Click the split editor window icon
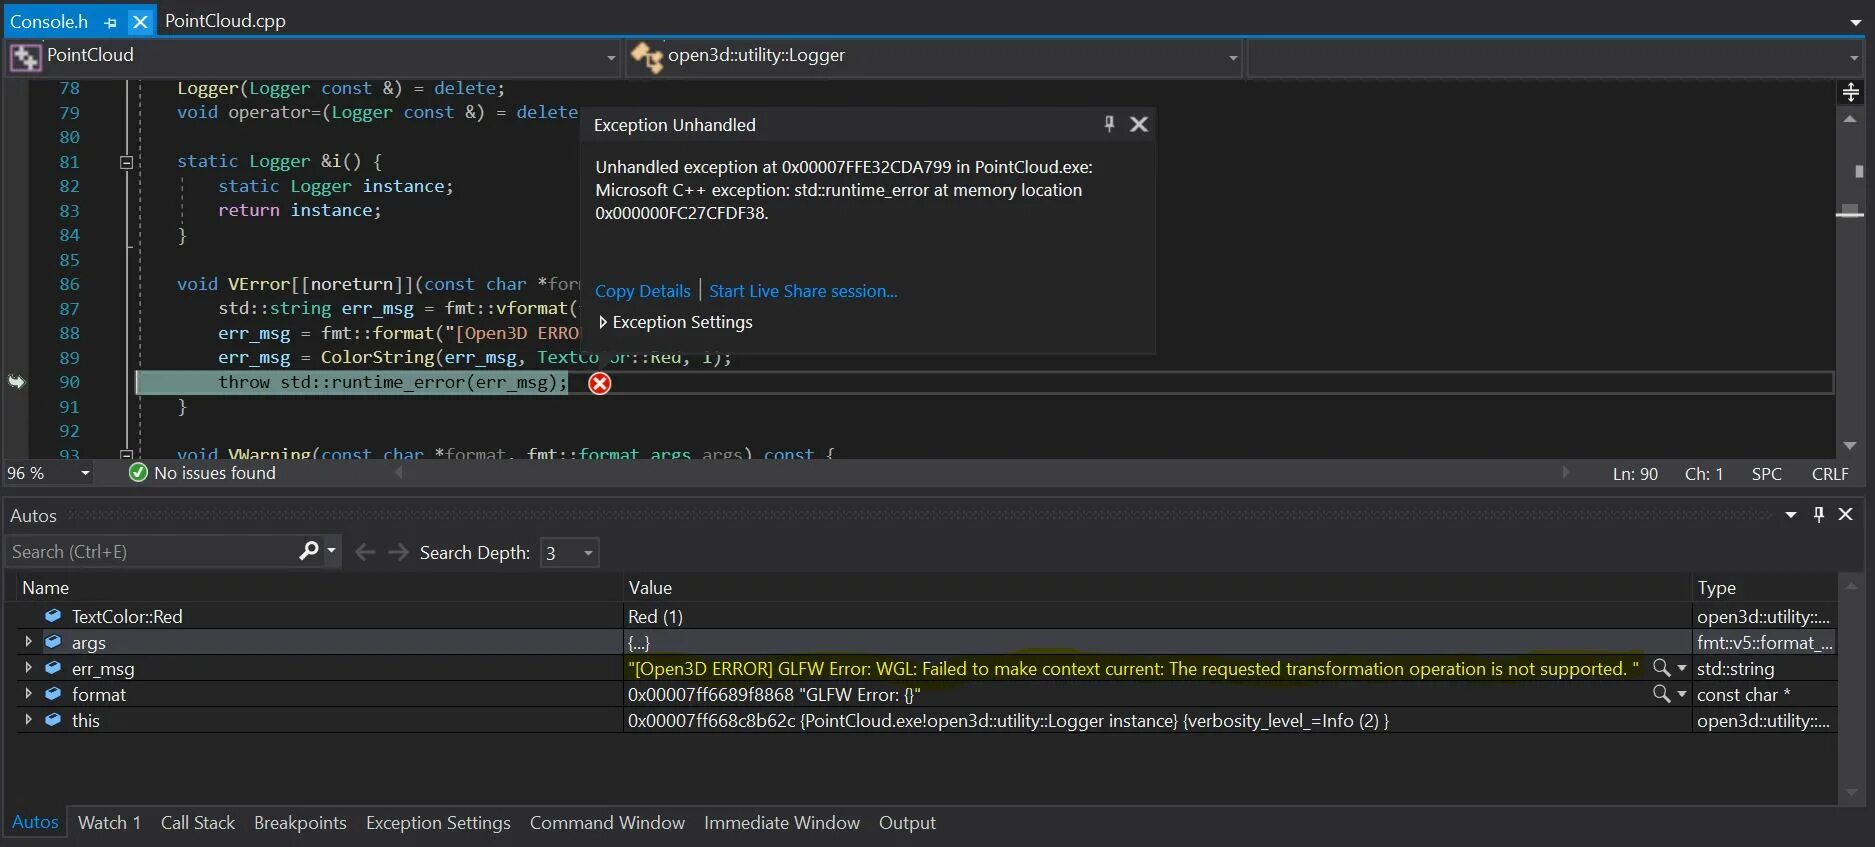Screen dimensions: 1875x847 [x=1850, y=92]
